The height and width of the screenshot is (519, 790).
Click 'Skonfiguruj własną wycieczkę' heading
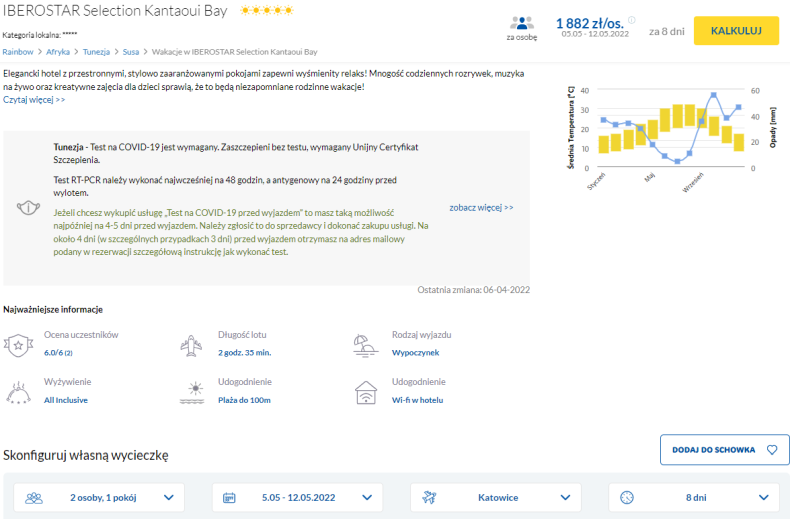point(86,455)
